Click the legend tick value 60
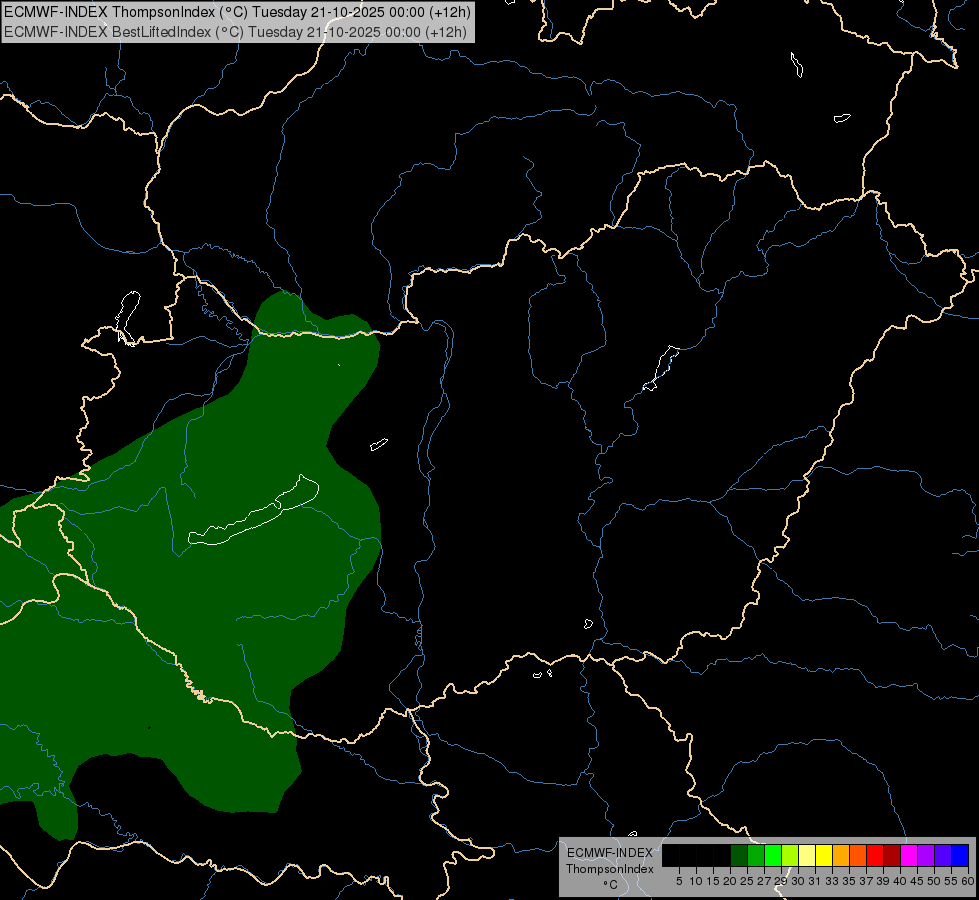This screenshot has width=979, height=900. 968,881
